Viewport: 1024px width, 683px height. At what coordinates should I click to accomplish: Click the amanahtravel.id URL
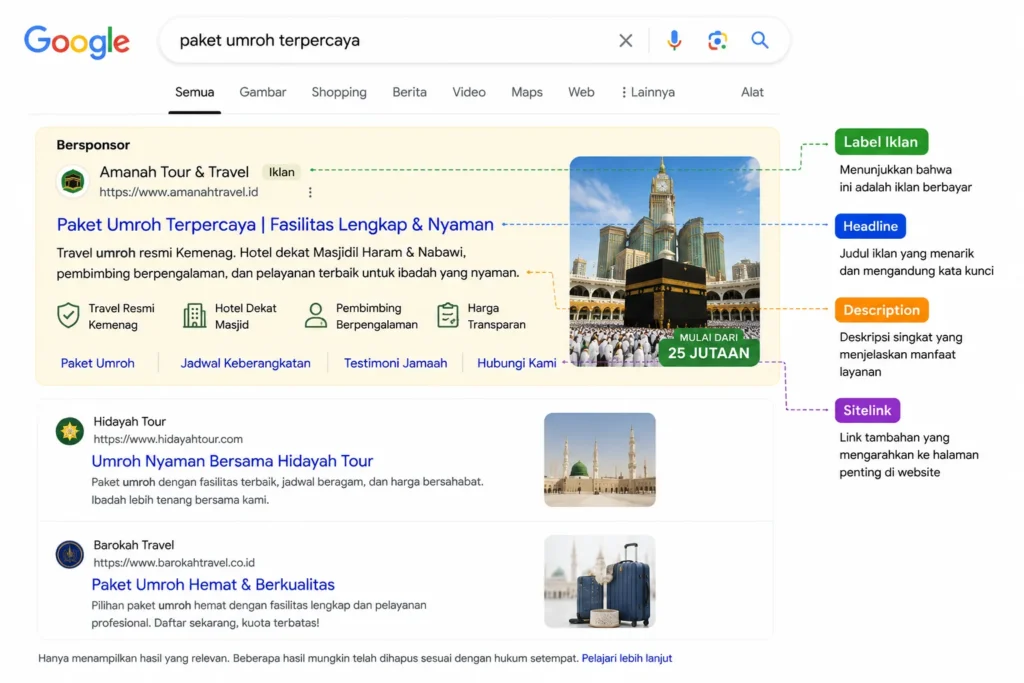(178, 192)
